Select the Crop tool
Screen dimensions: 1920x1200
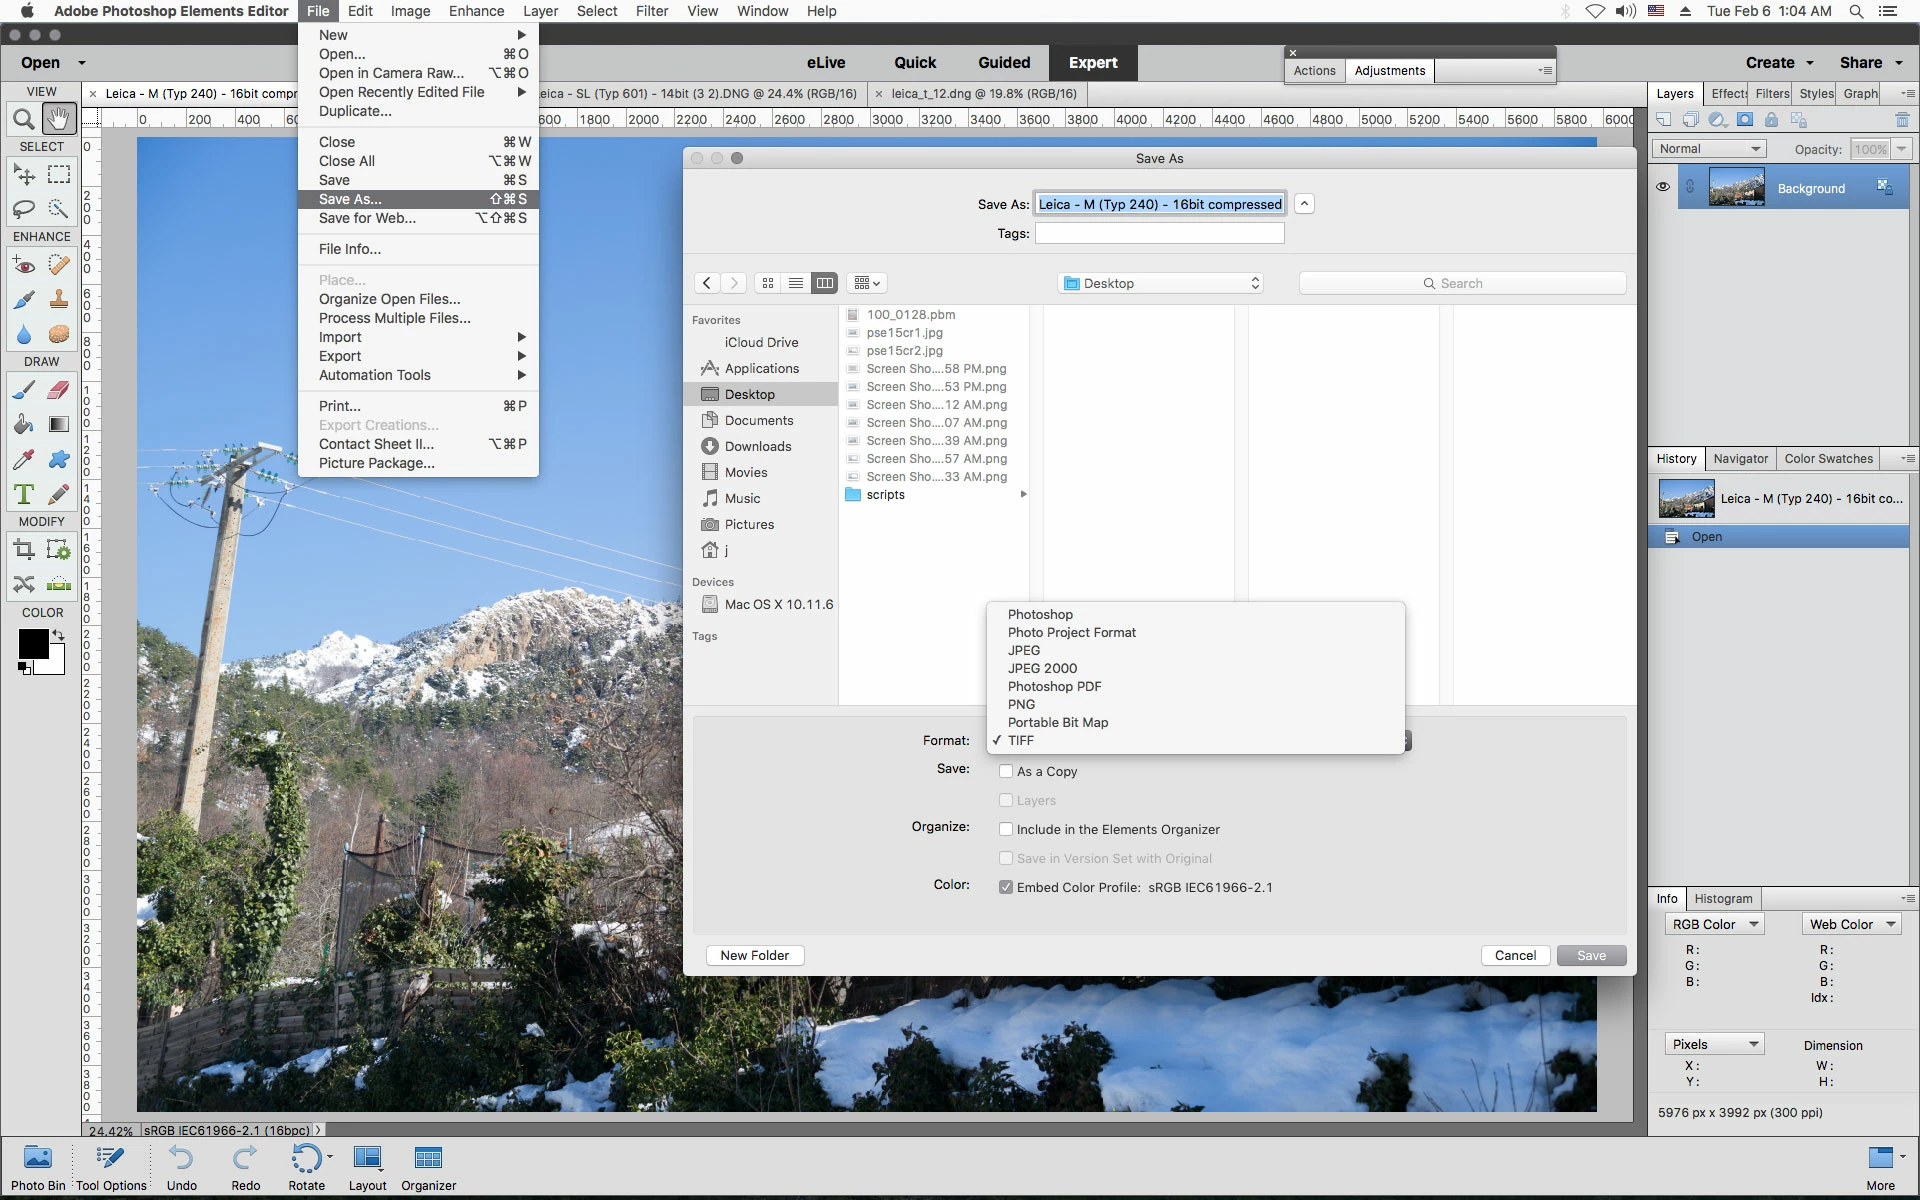tap(24, 549)
